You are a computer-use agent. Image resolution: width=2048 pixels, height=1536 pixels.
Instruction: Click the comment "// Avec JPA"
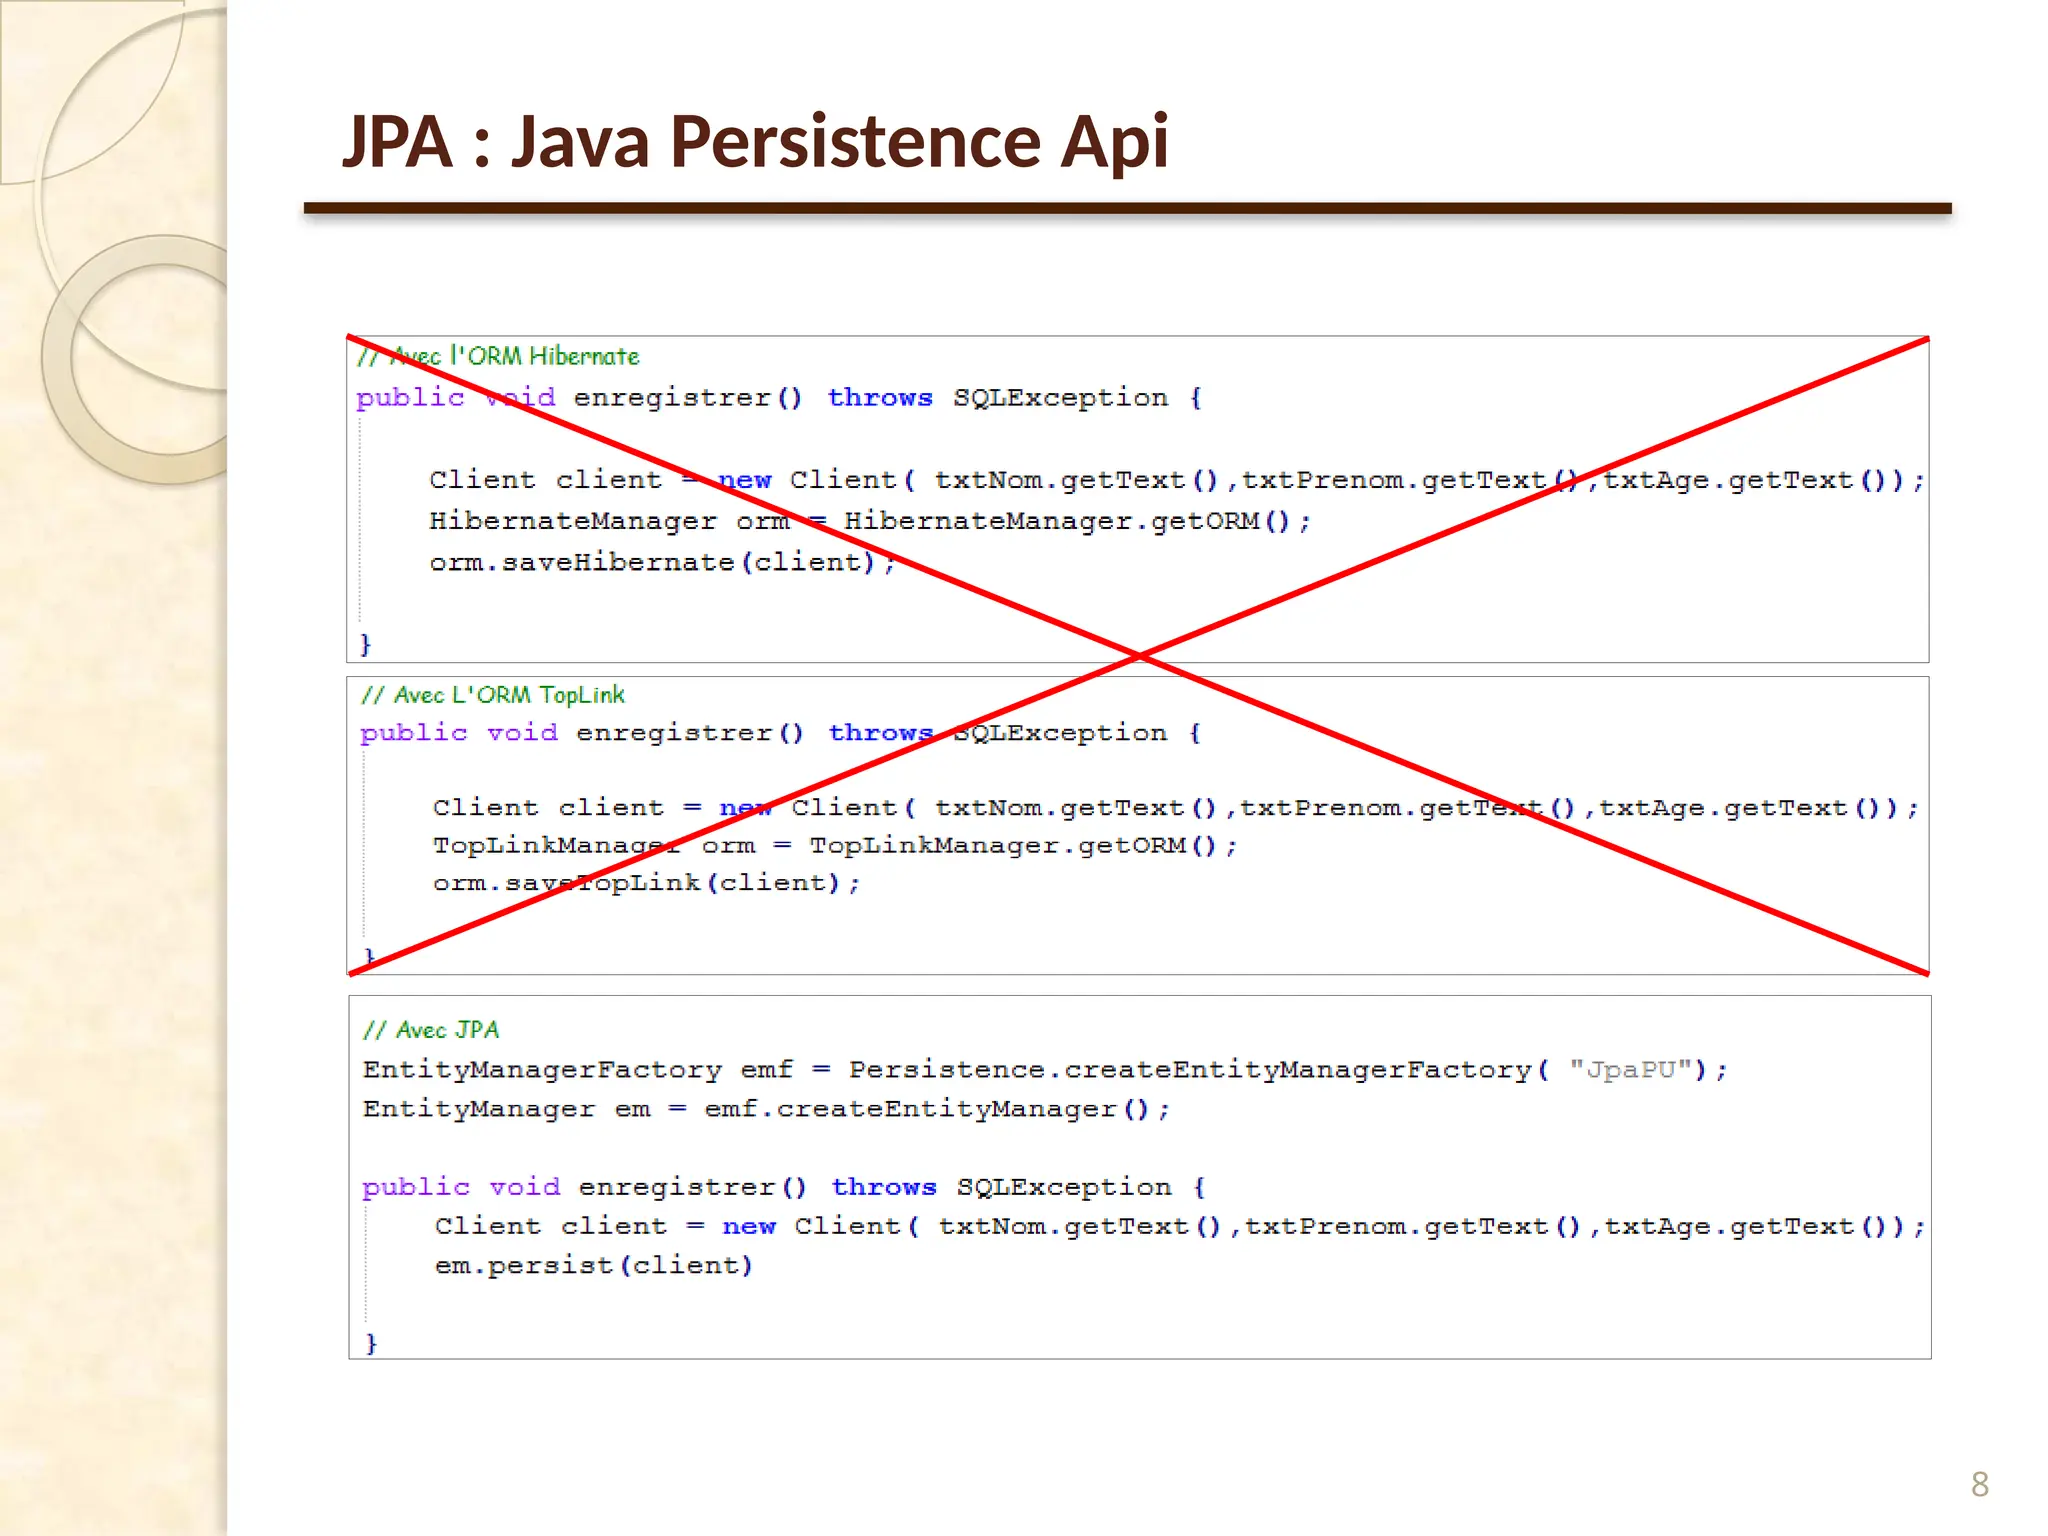[x=431, y=1030]
